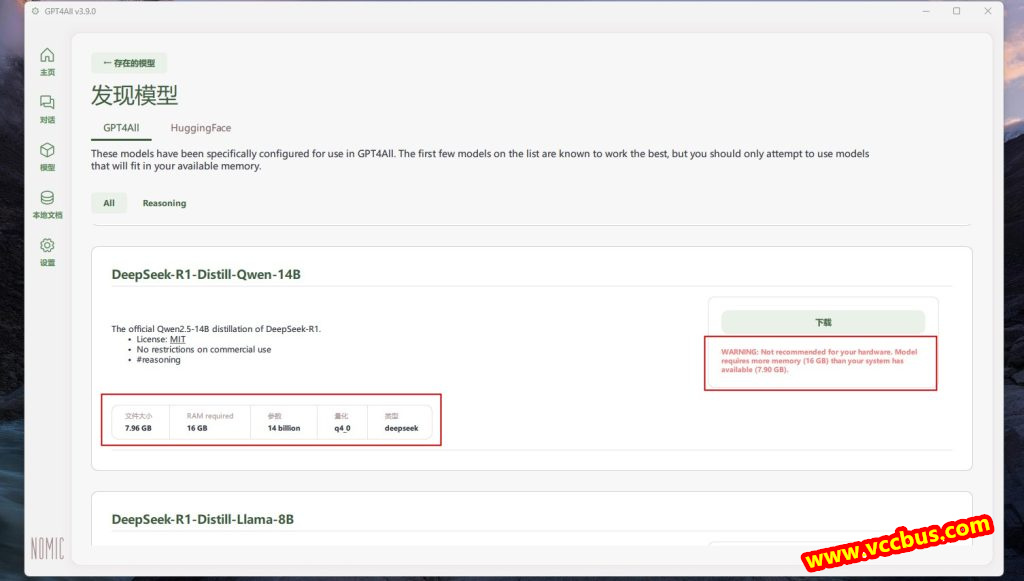
Task: Maximize the GPT4All window
Action: pos(956,11)
